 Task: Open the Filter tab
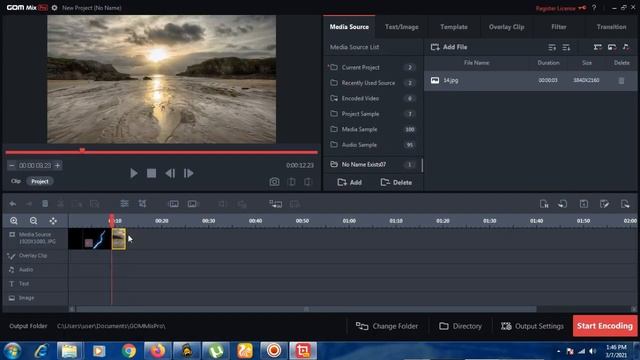(x=559, y=27)
